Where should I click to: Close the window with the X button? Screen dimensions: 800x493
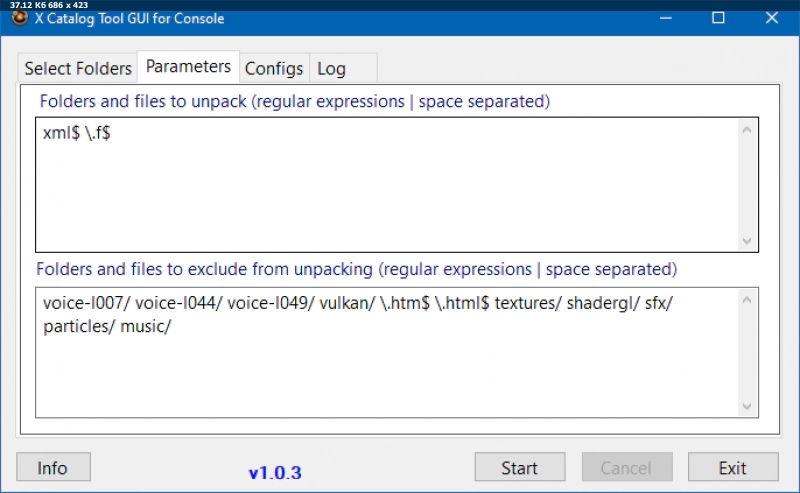coord(771,18)
